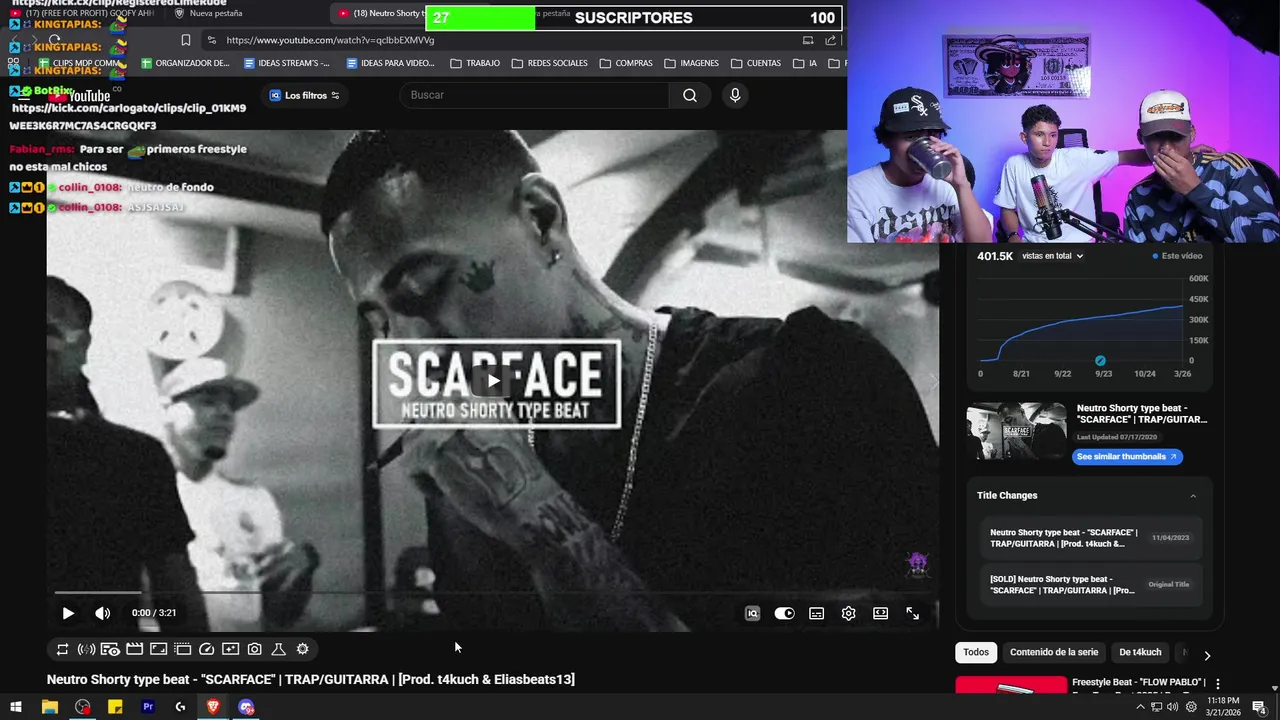Toggle the loop video button below the player

click(62, 649)
